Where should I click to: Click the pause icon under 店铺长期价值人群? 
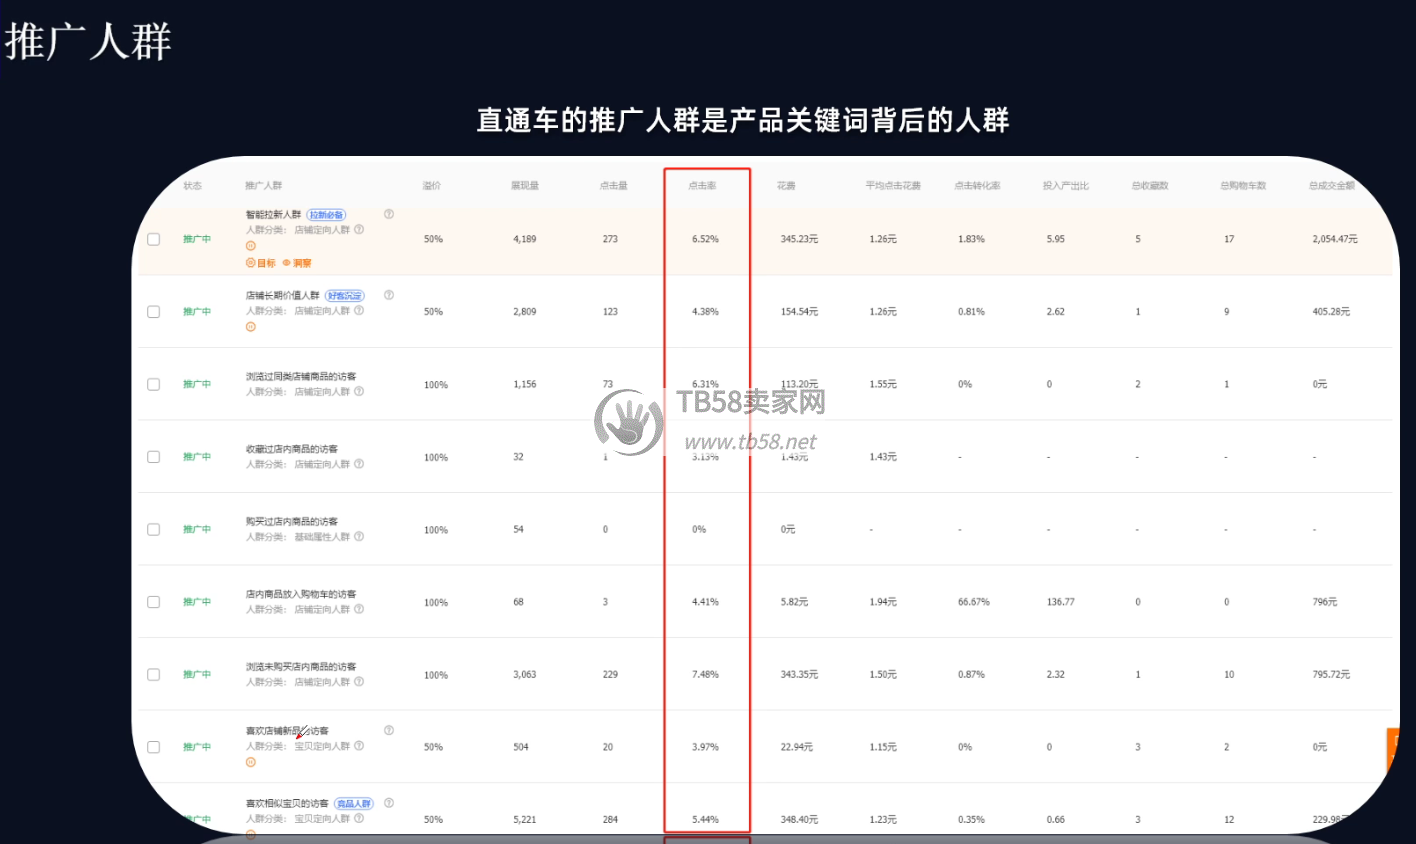(x=251, y=327)
